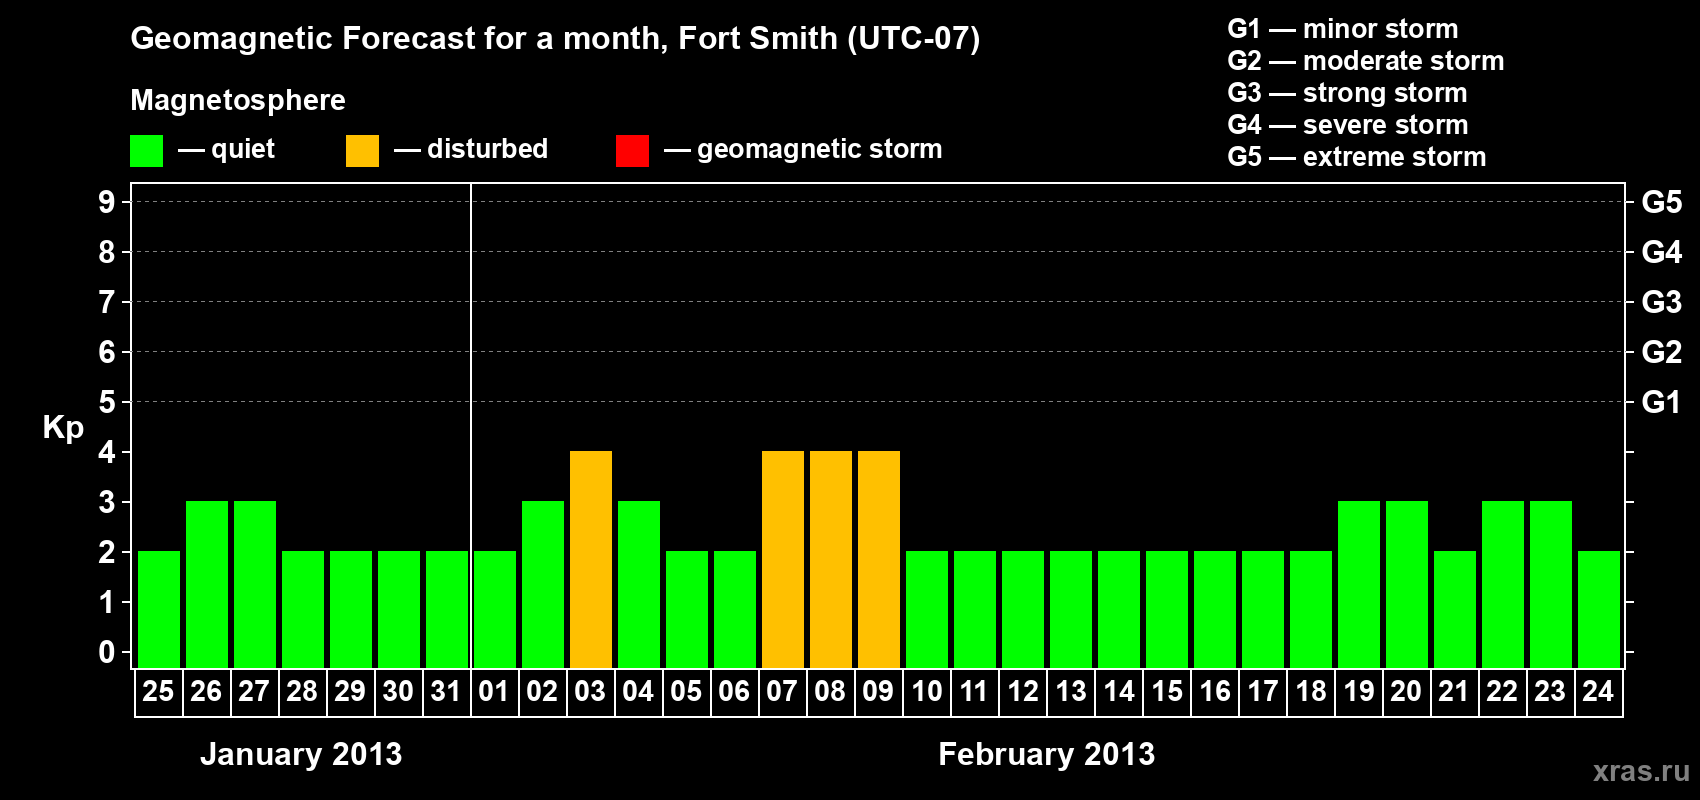The width and height of the screenshot is (1700, 800).
Task: Click the green bar for January 25
Action: pos(159,610)
